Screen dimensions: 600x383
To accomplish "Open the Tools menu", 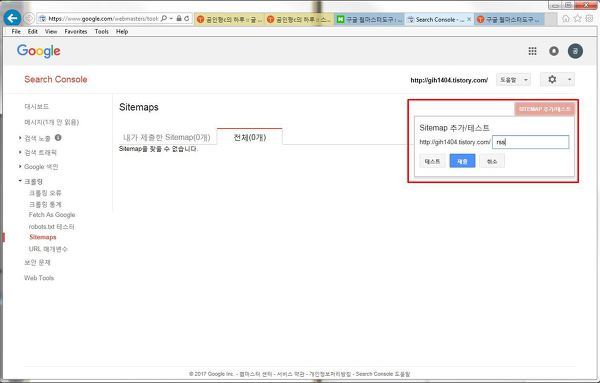I will click(x=101, y=31).
